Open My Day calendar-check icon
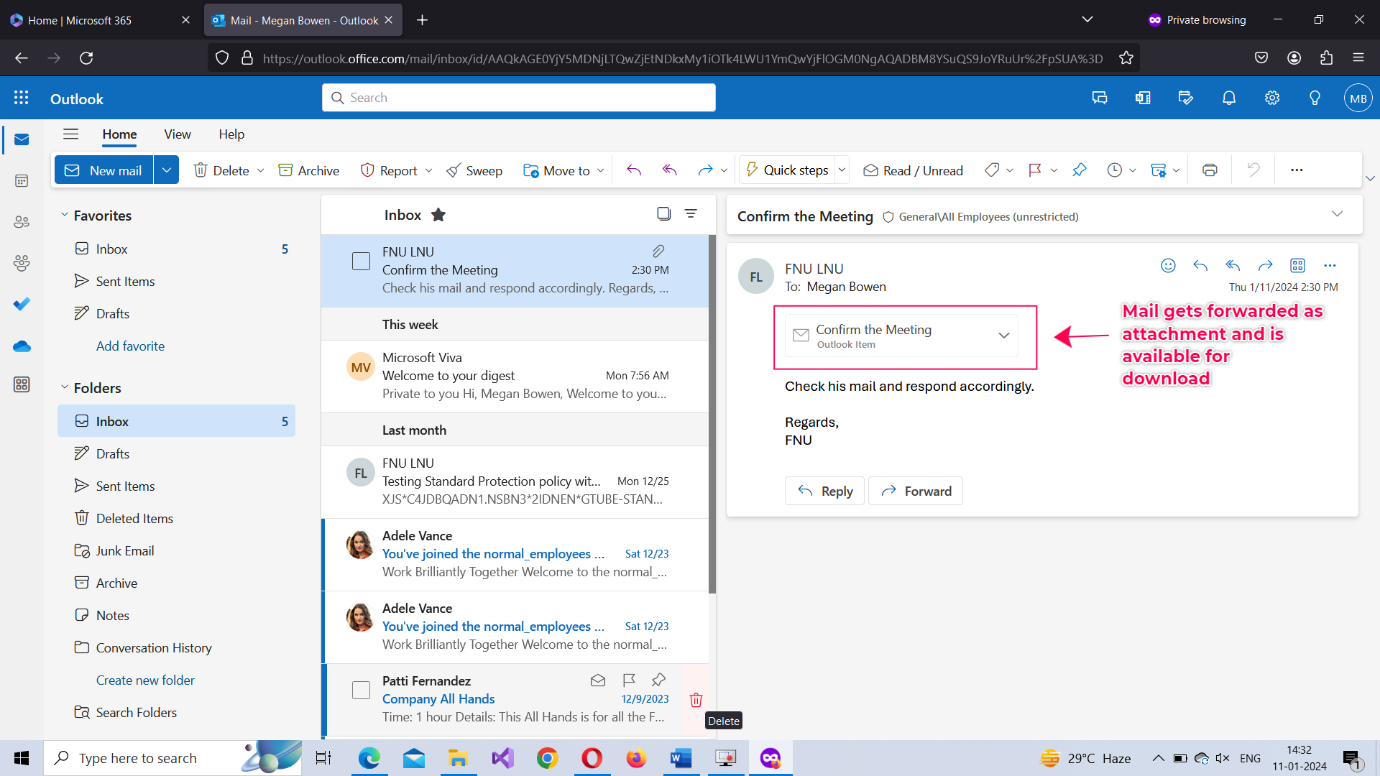Viewport: 1380px width, 776px height. click(1186, 98)
